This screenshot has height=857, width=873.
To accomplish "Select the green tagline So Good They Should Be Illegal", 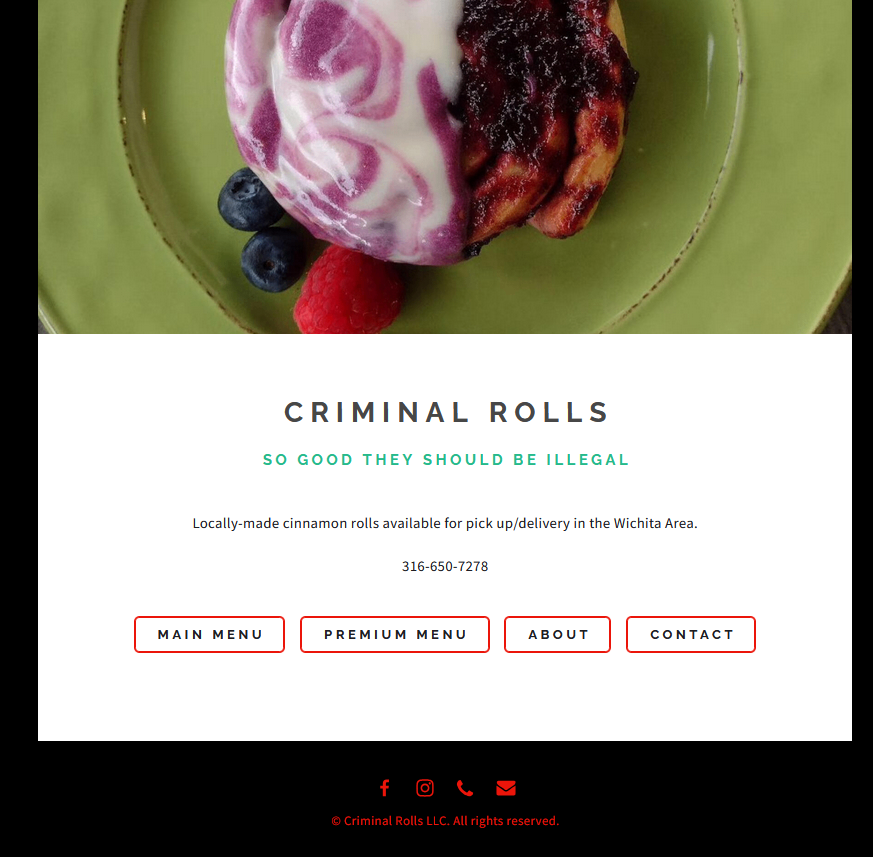I will click(446, 460).
